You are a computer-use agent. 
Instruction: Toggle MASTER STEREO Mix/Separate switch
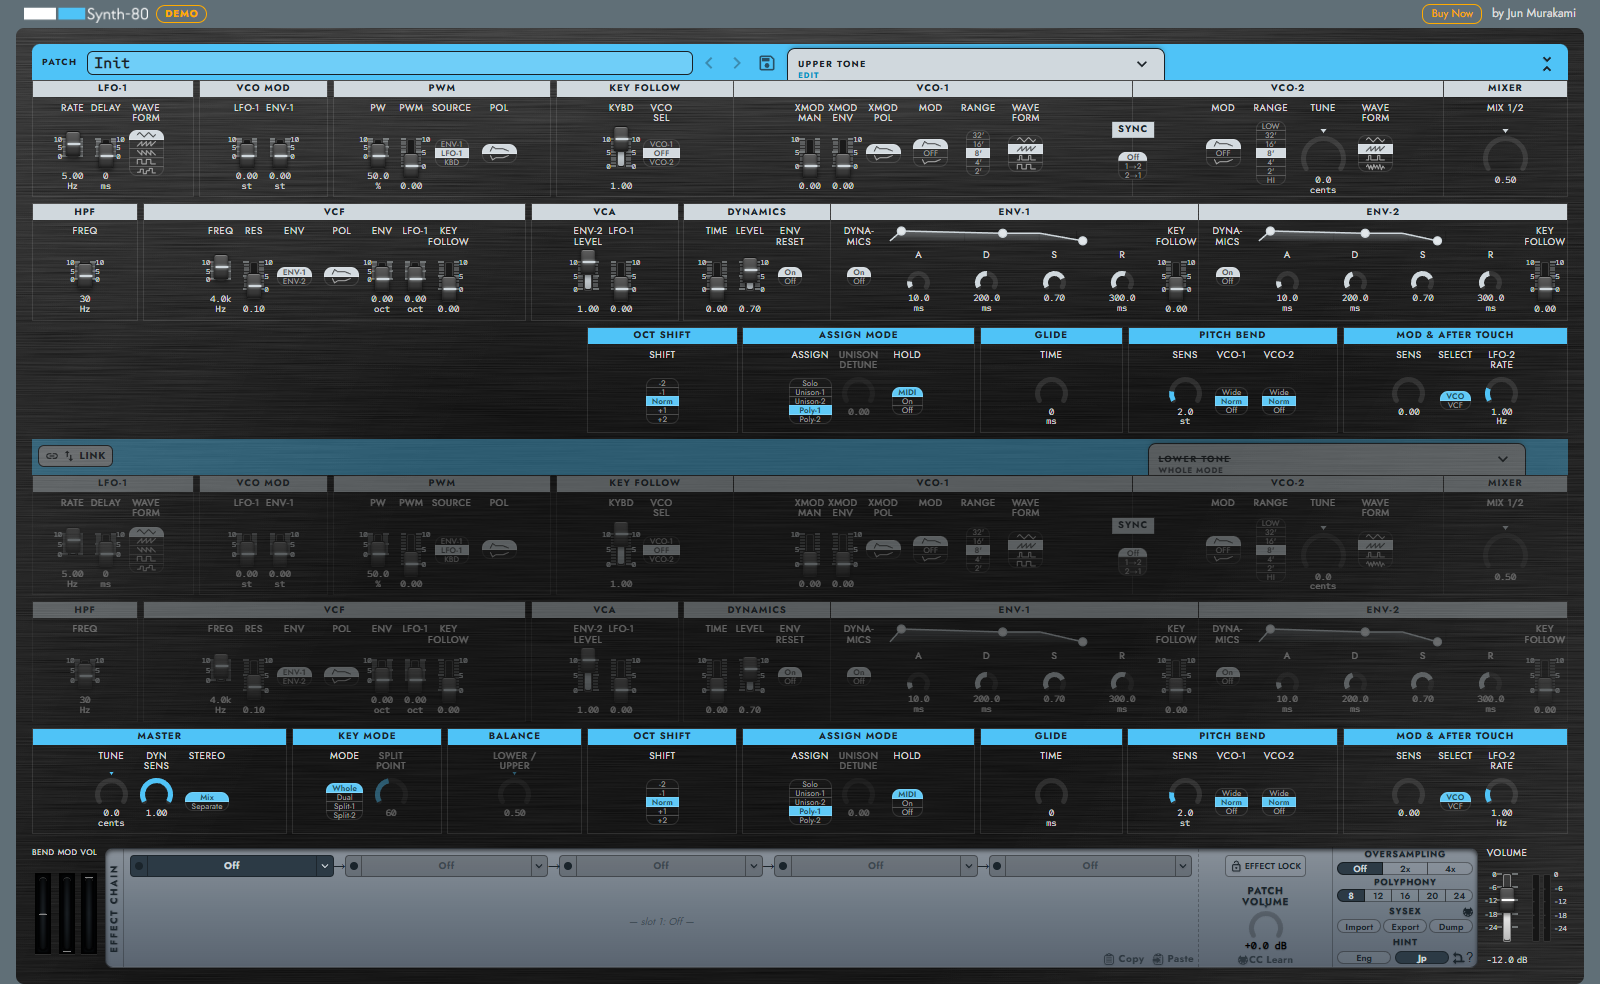click(x=207, y=801)
